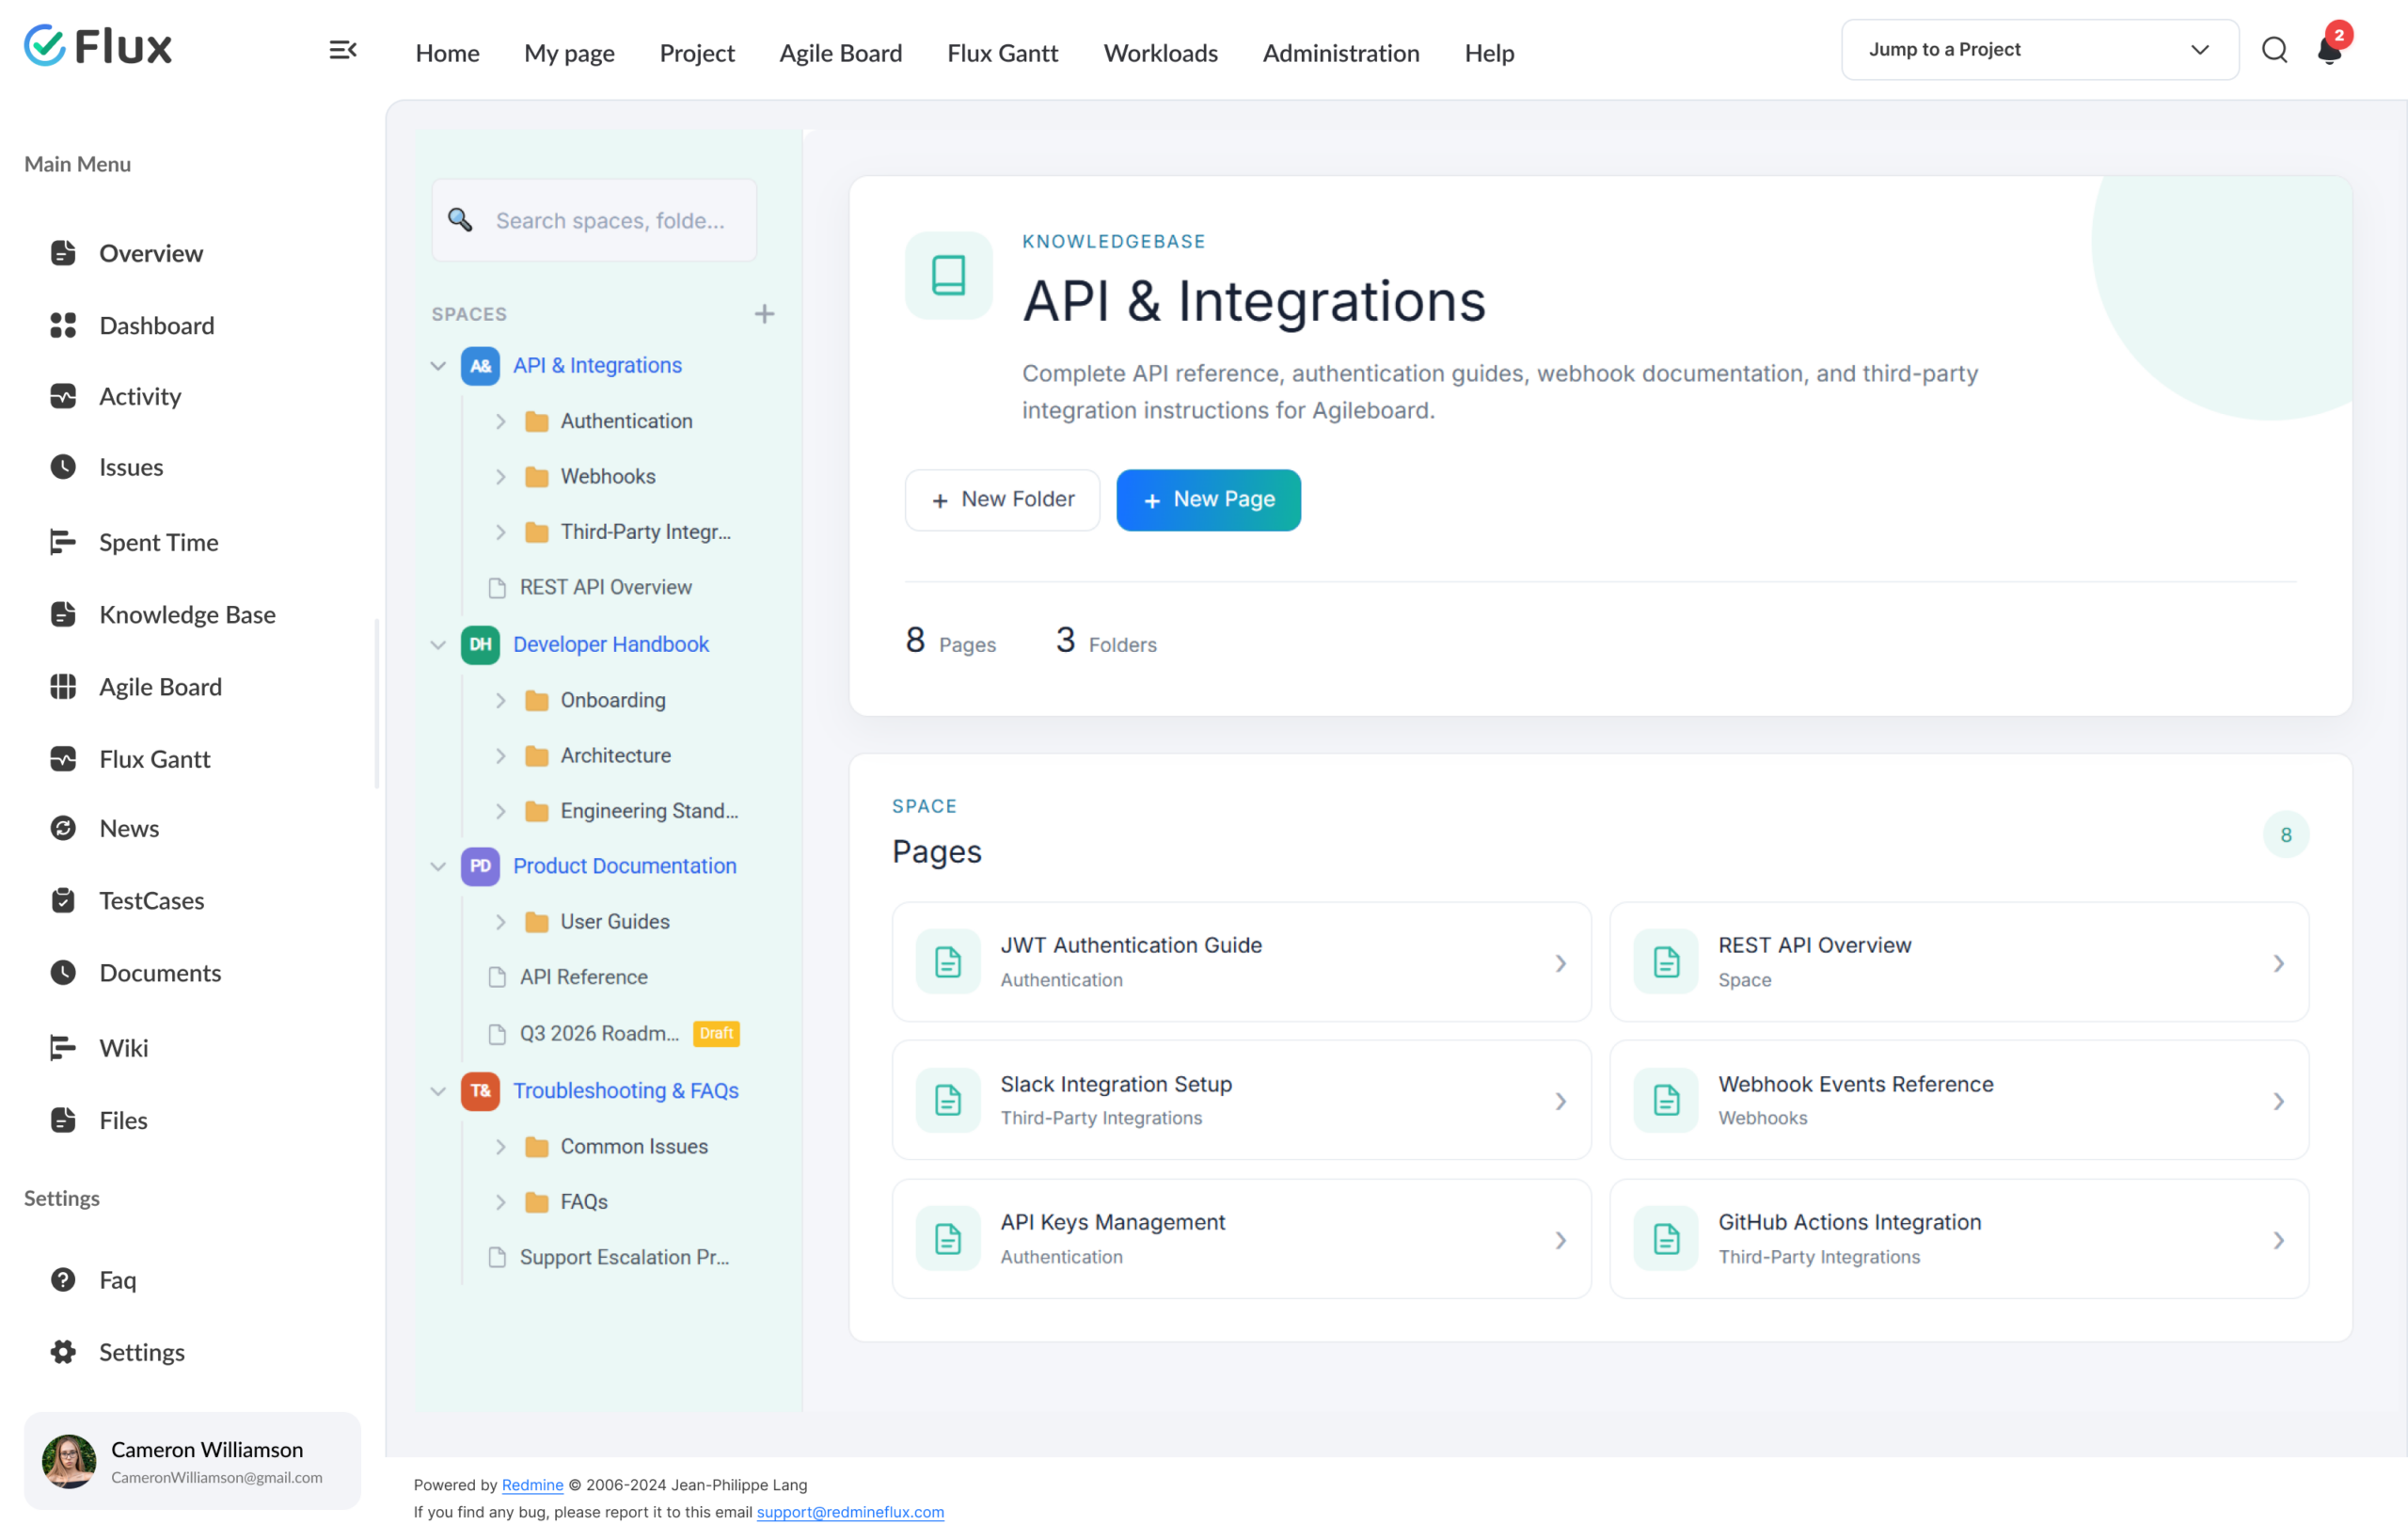Collapse the Troubleshooting & FAQs space
The height and width of the screenshot is (1540, 2408).
tap(438, 1091)
